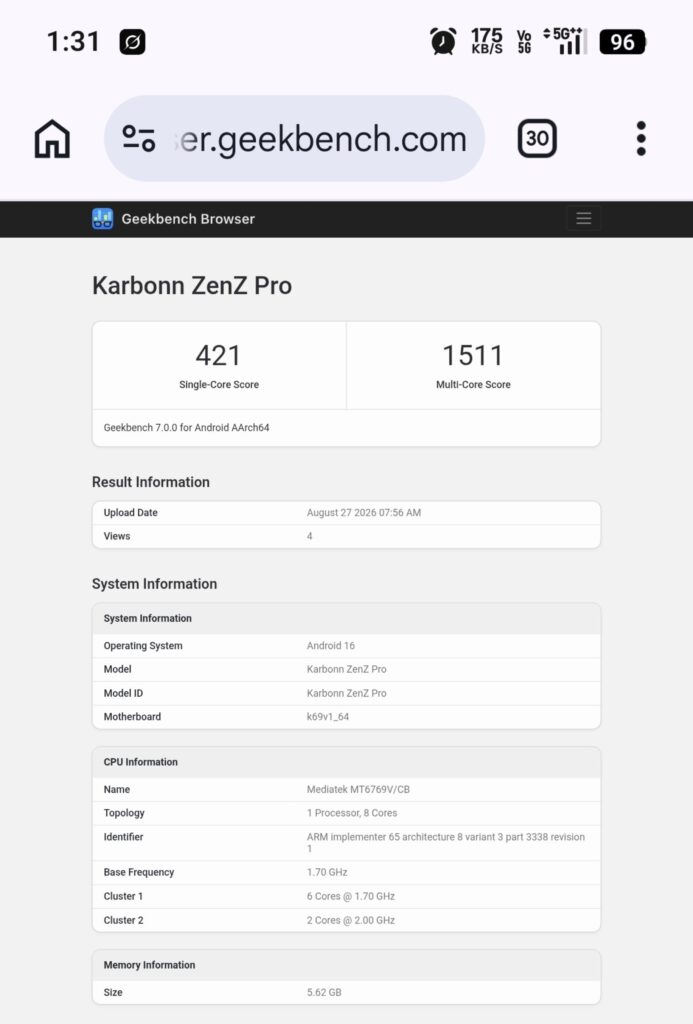Expand the hamburger navigation menu
Screen dimensions: 693x1024
tap(583, 218)
